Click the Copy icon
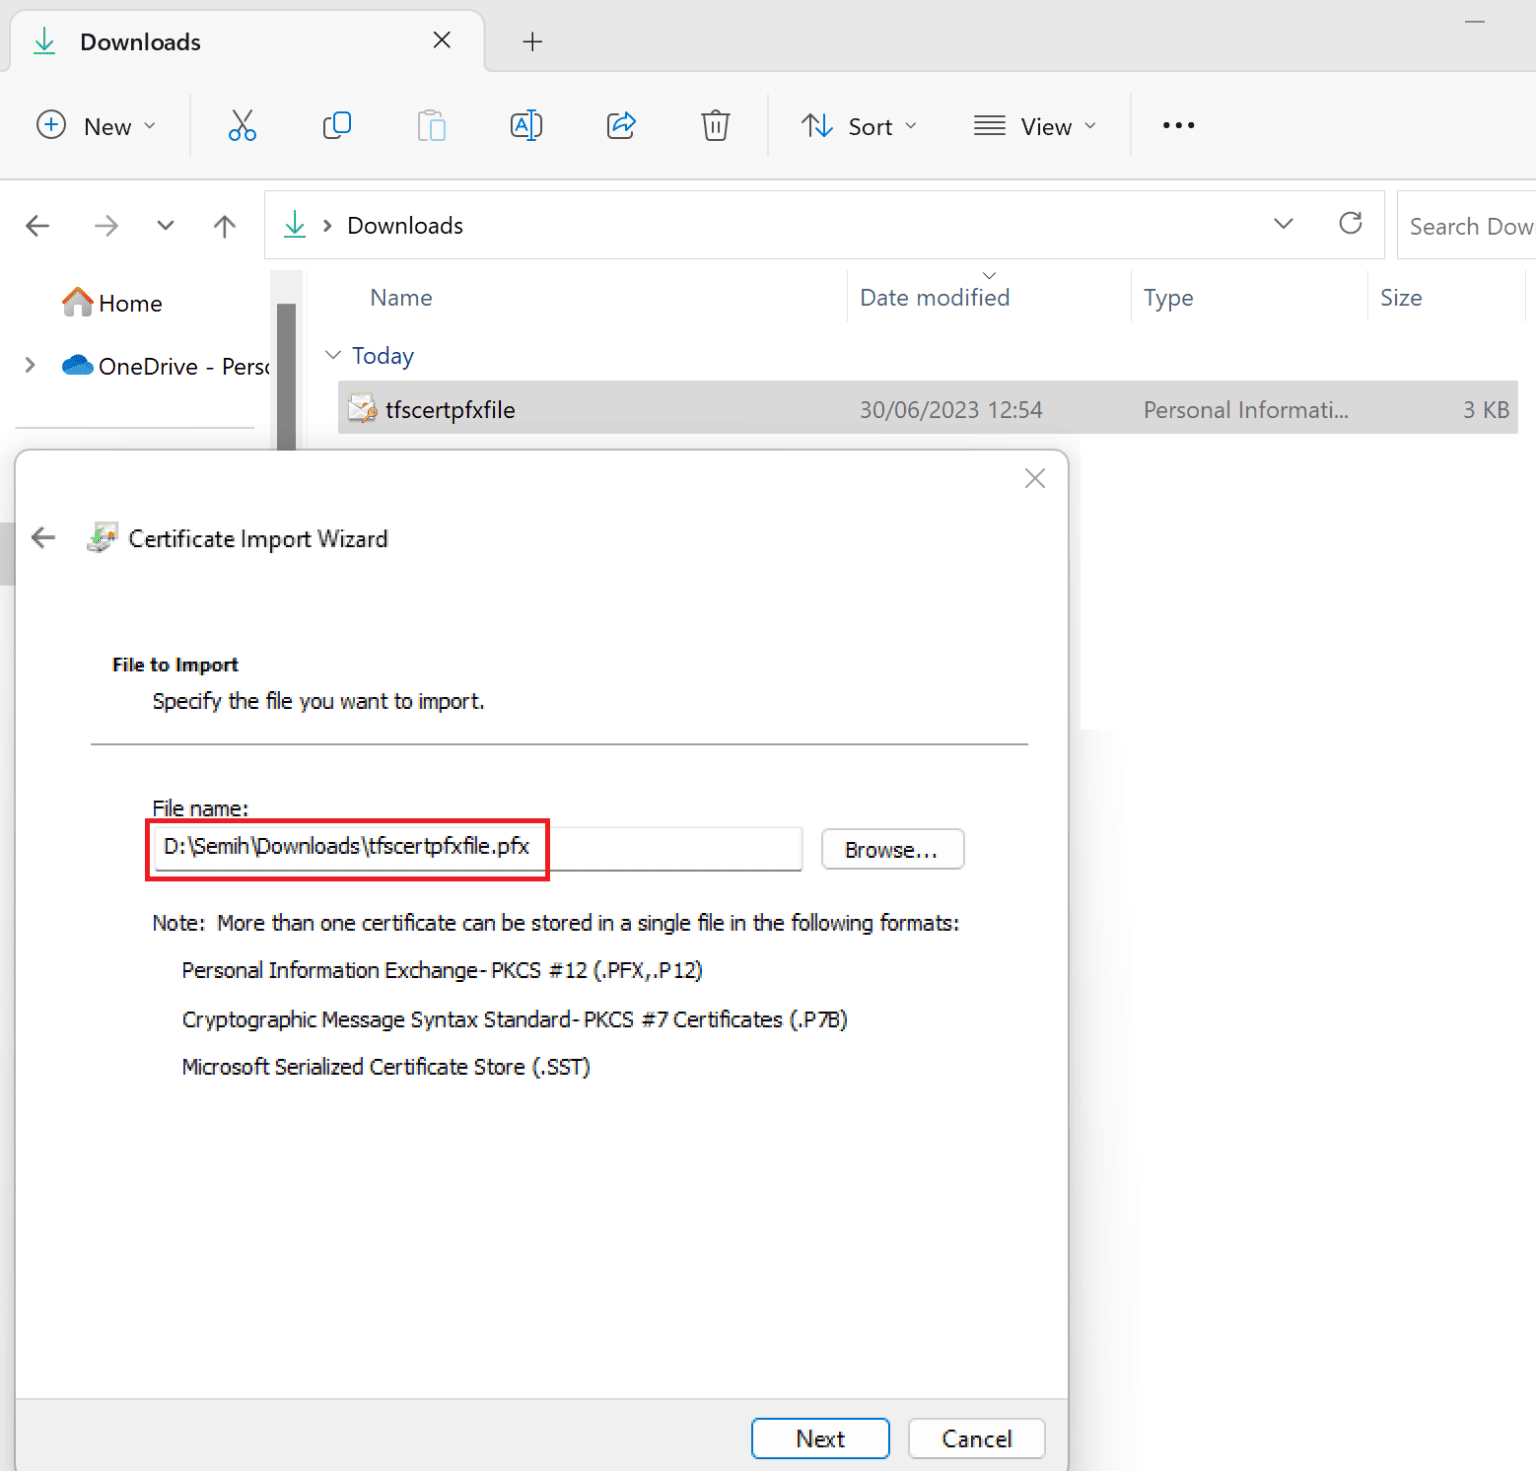Viewport: 1536px width, 1471px height. (337, 125)
